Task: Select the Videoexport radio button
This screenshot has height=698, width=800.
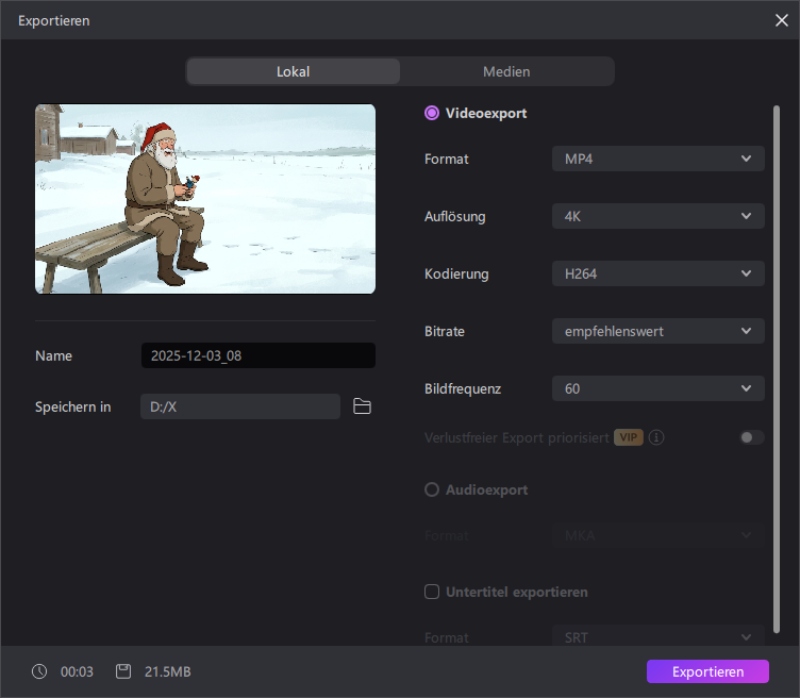Action: pos(432,113)
